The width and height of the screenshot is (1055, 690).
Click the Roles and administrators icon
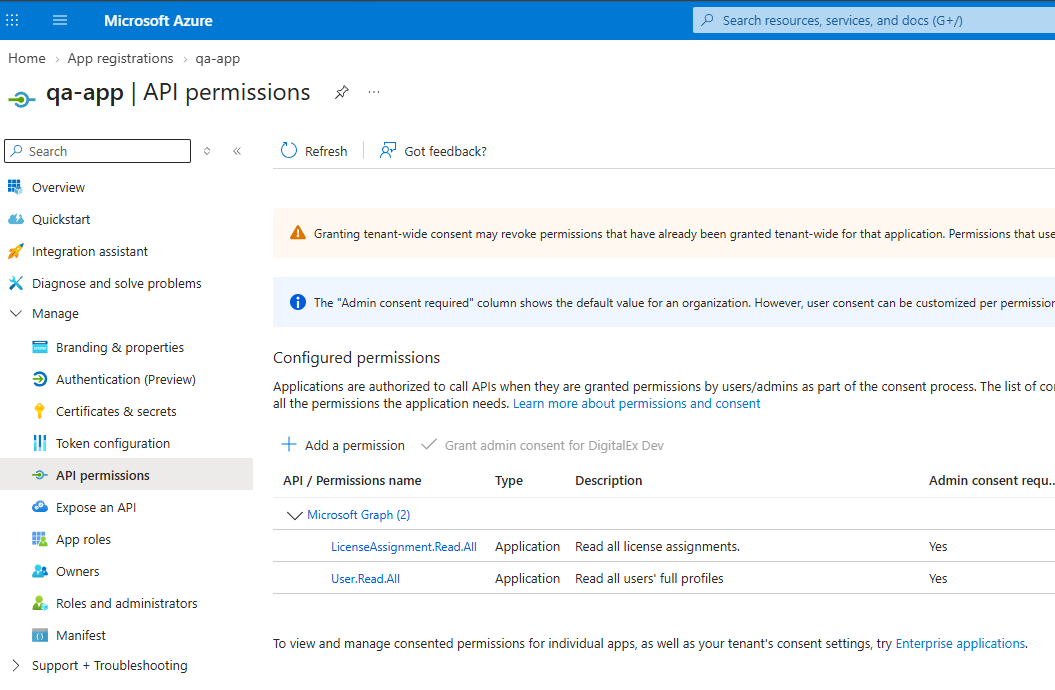pyautogui.click(x=40, y=603)
